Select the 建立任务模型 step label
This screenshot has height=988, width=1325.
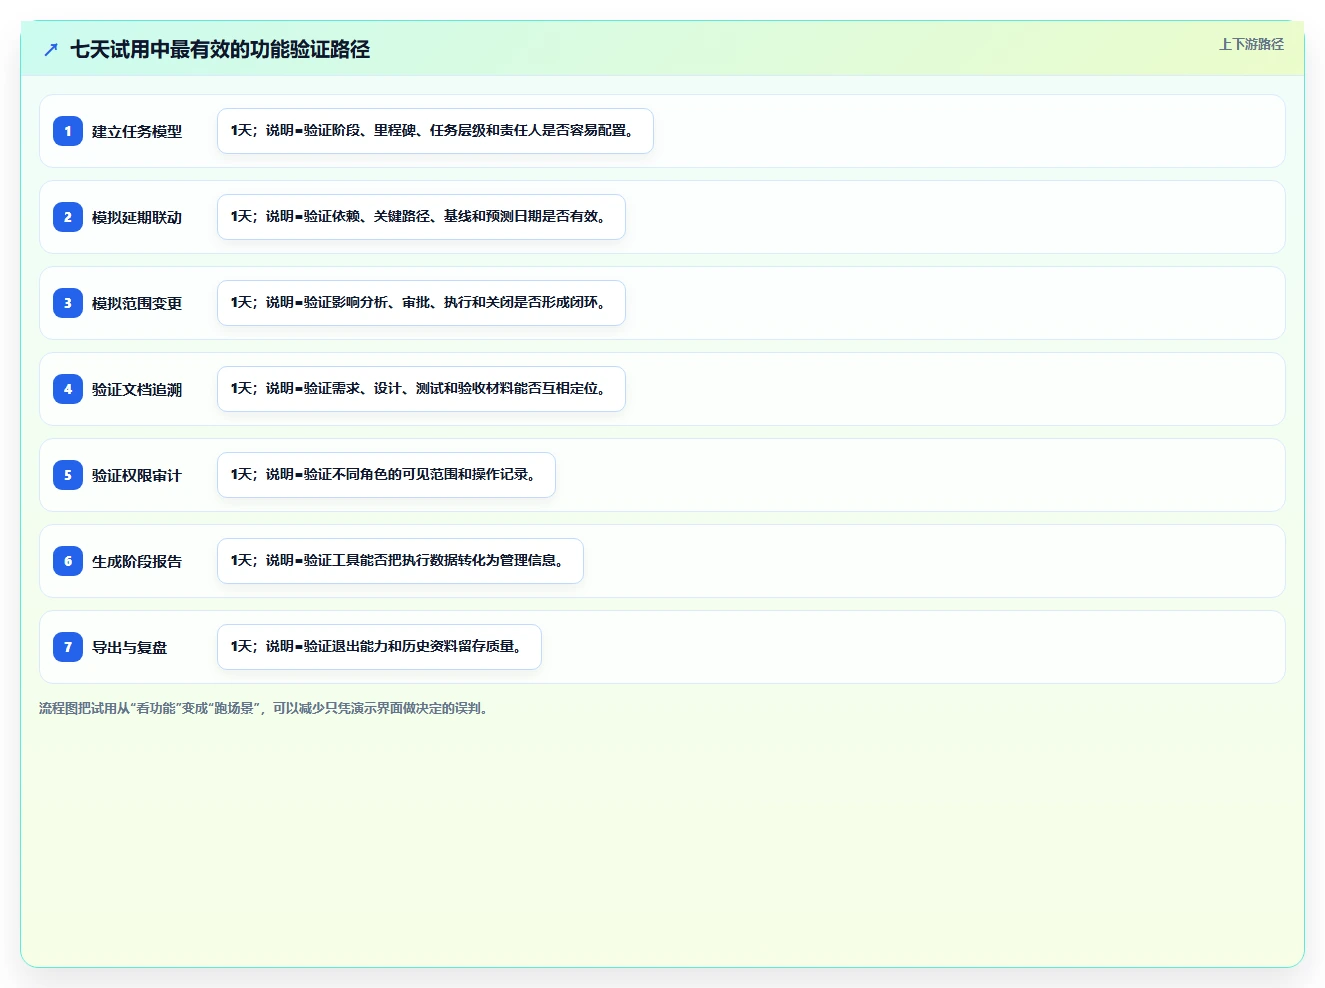click(137, 131)
